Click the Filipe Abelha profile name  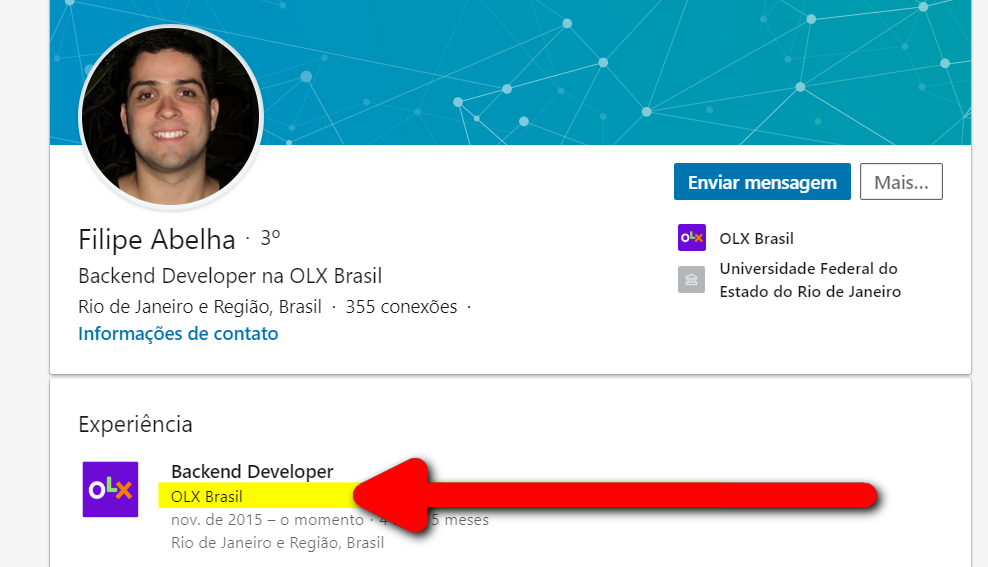156,239
